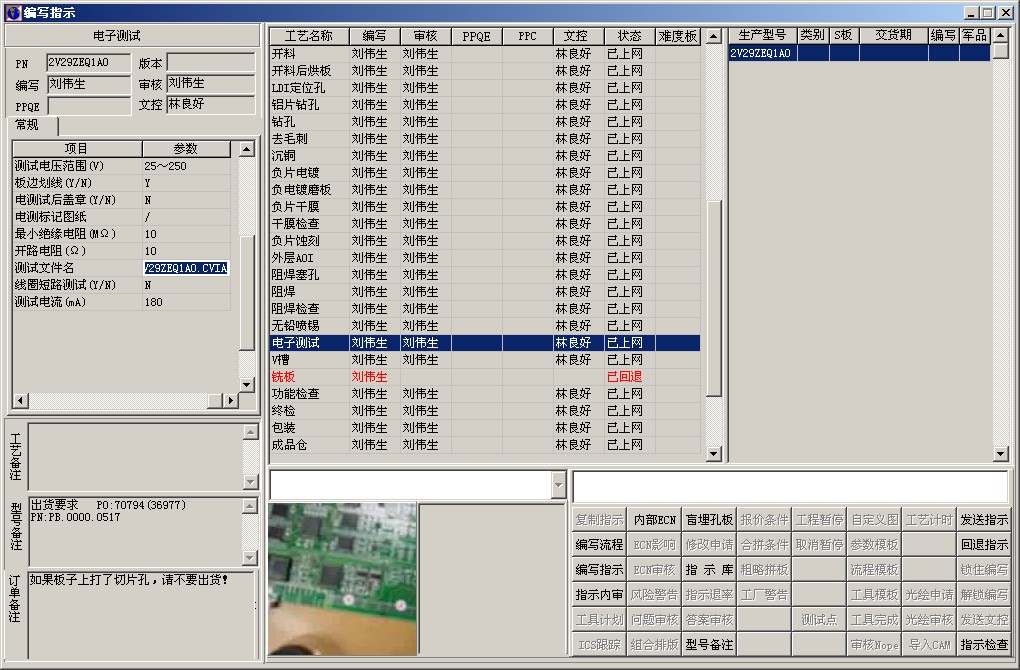Click the 军品 column header
This screenshot has height=670, width=1020.
(x=975, y=35)
